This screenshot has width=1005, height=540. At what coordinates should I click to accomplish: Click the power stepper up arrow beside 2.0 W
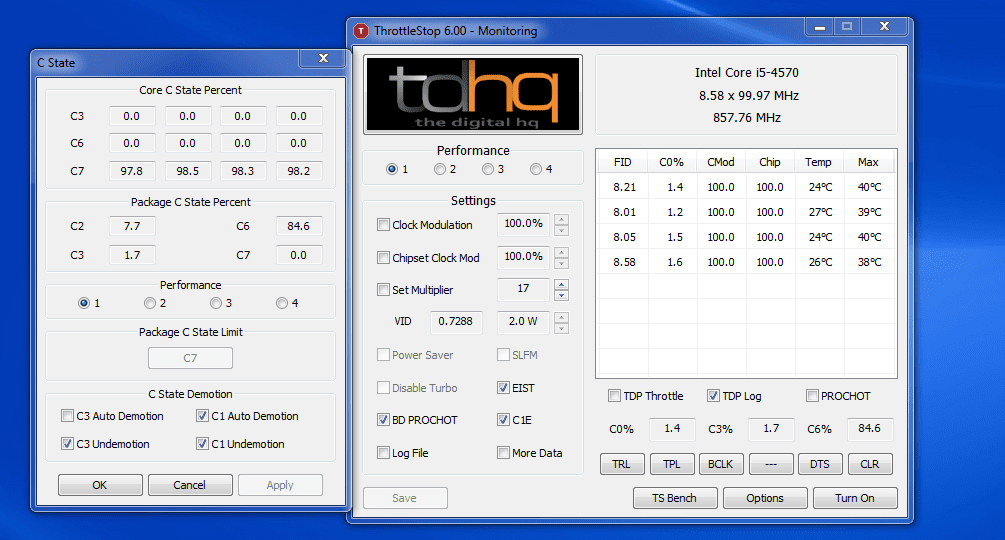point(561,316)
